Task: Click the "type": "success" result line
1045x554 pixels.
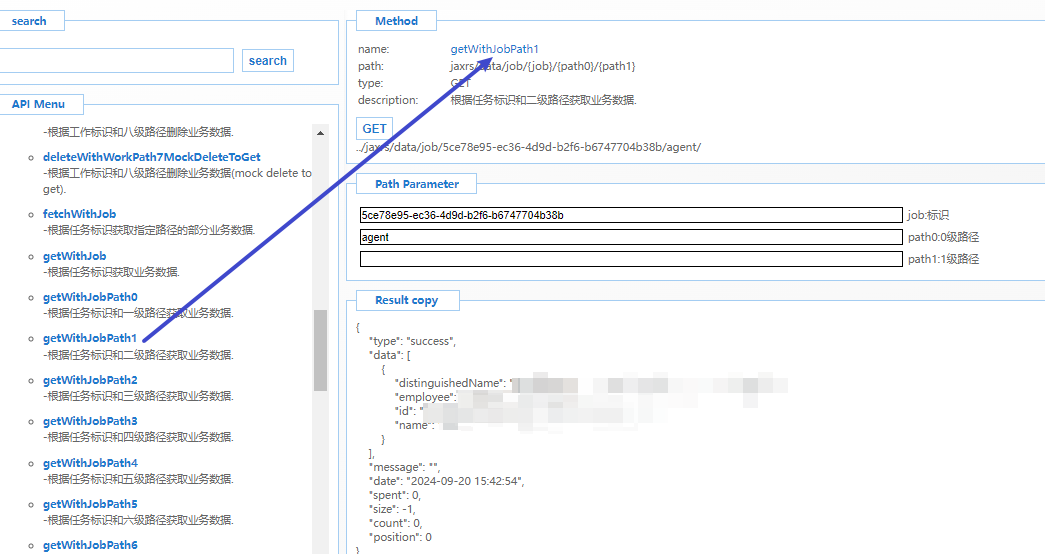Action: (413, 341)
